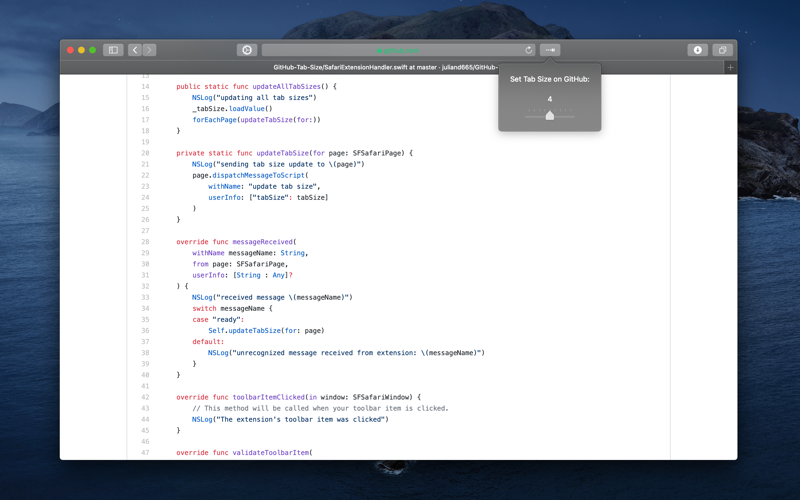The height and width of the screenshot is (500, 800).
Task: Click the github.com address bar
Action: [x=398, y=50]
